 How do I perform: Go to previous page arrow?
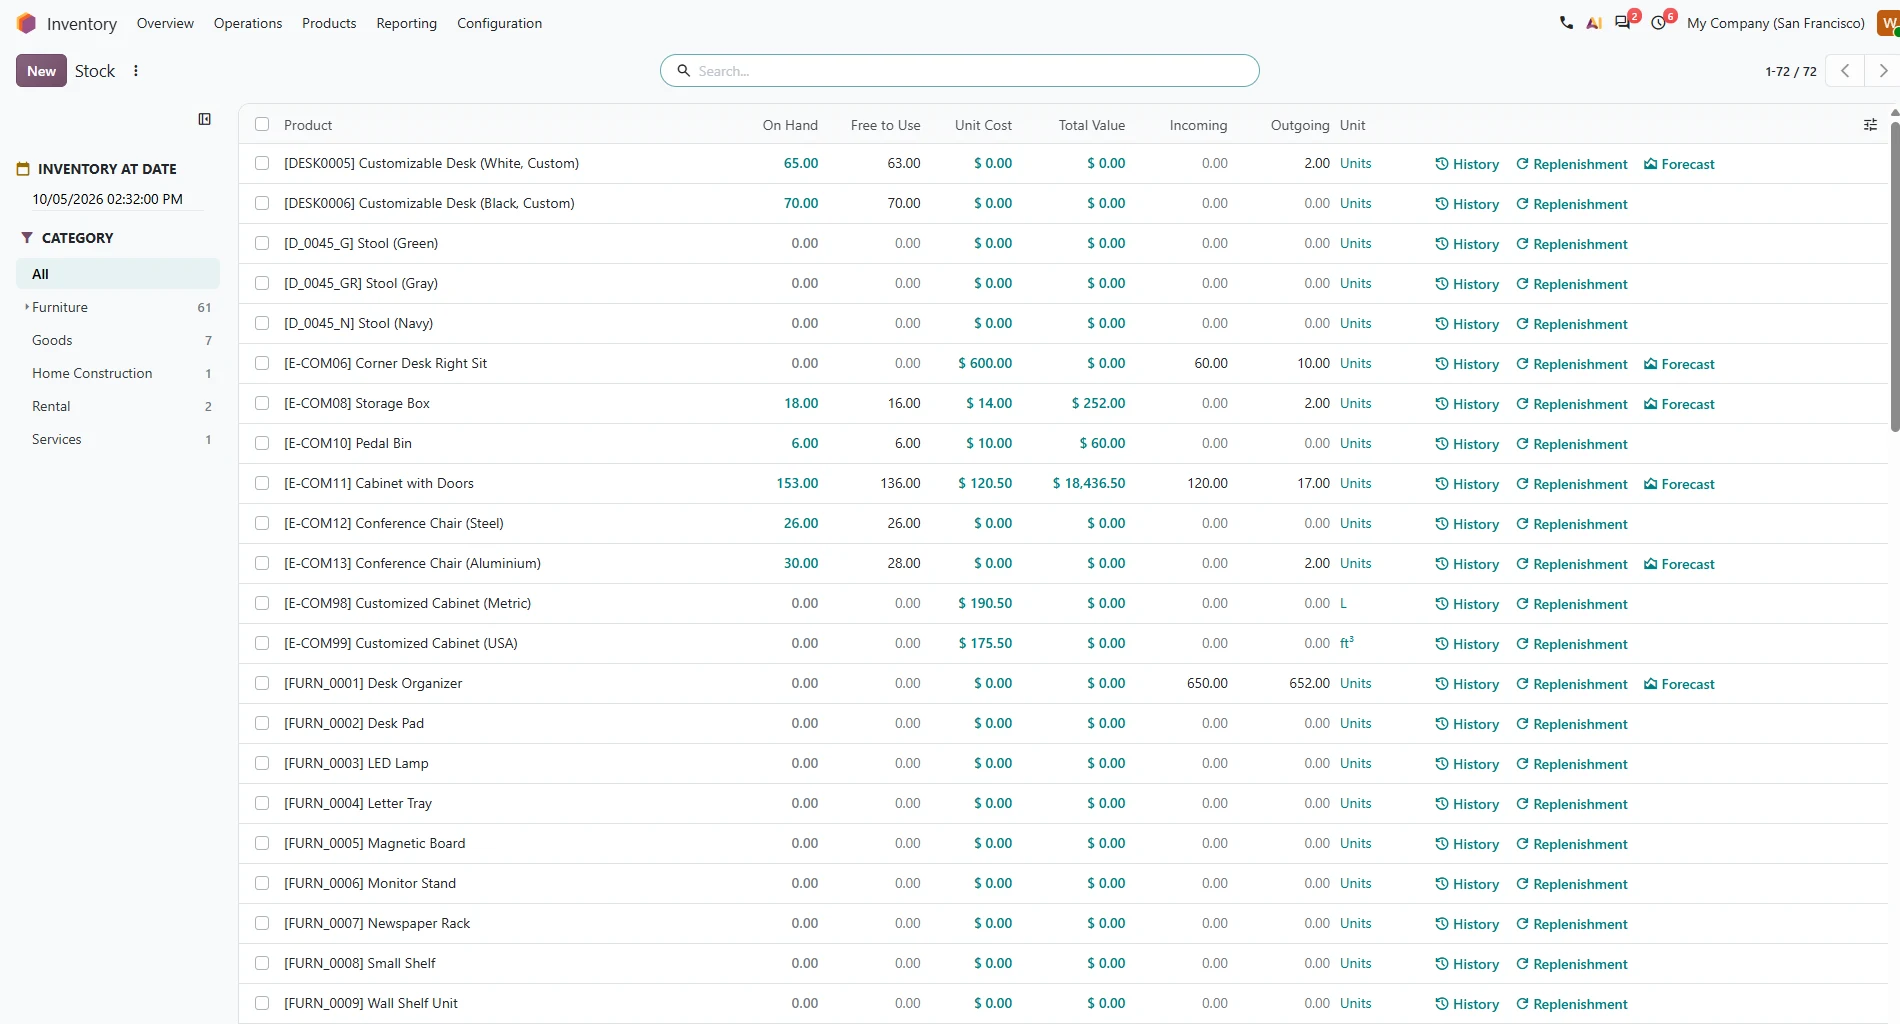coord(1845,71)
